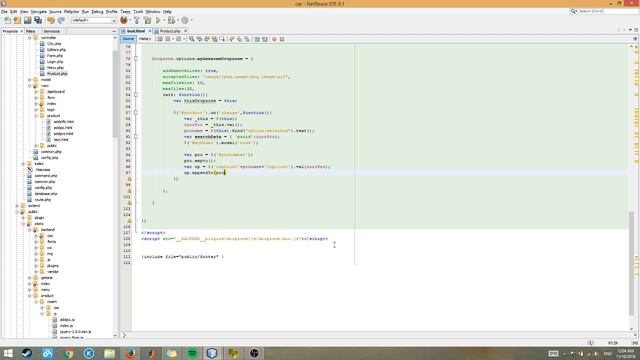The height and width of the screenshot is (360, 640).
Task: Open the Navigate menu
Action: click(x=39, y=12)
